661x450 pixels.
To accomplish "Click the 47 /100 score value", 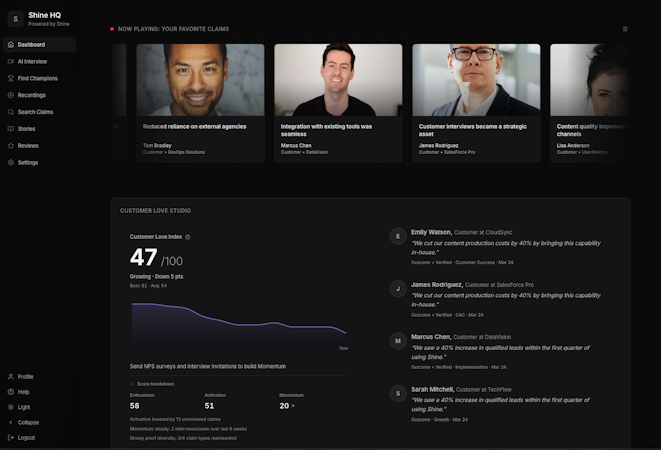I will pyautogui.click(x=156, y=257).
